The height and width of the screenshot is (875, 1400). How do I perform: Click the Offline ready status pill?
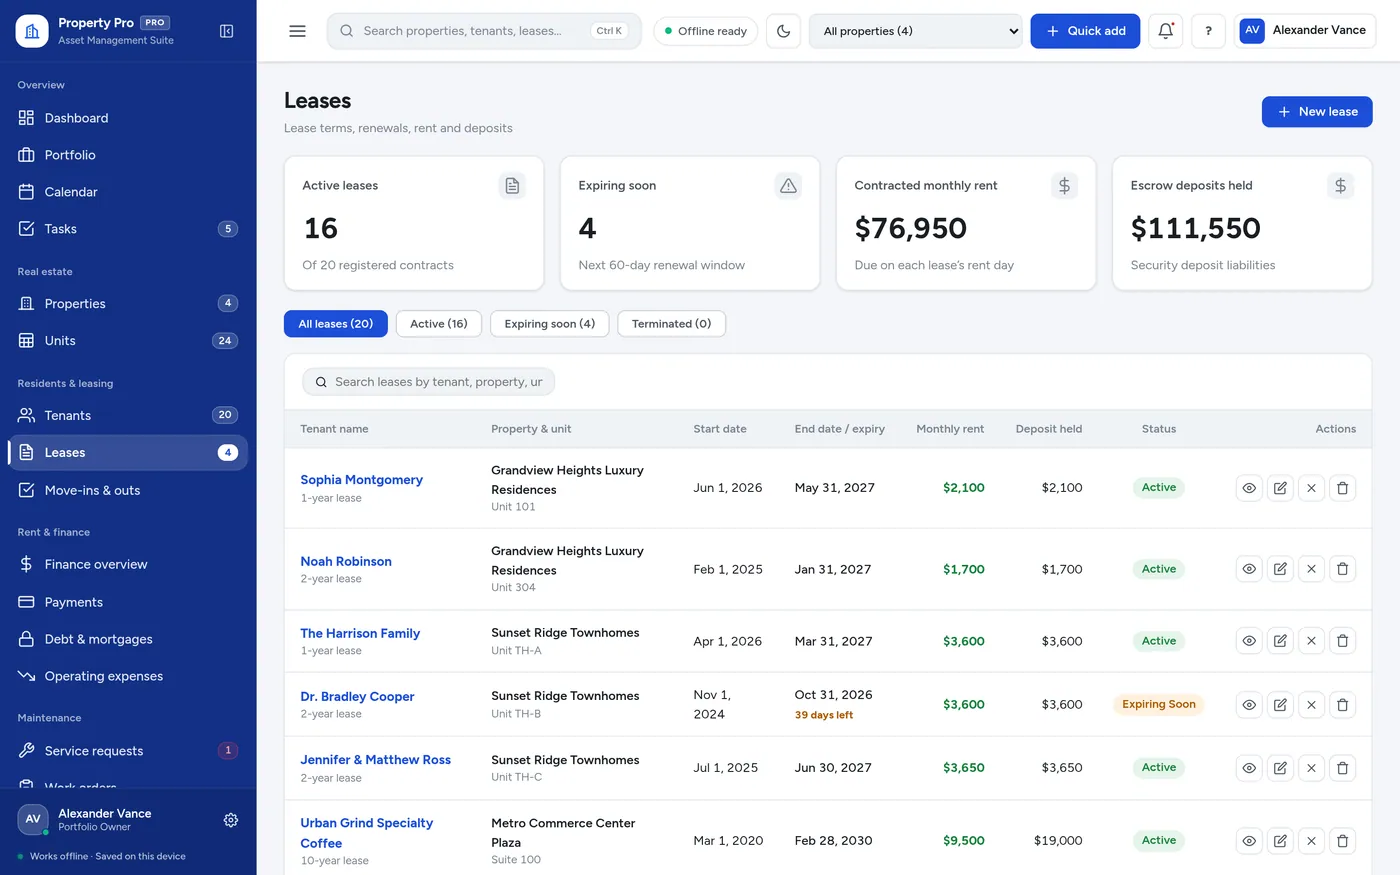pyautogui.click(x=705, y=31)
